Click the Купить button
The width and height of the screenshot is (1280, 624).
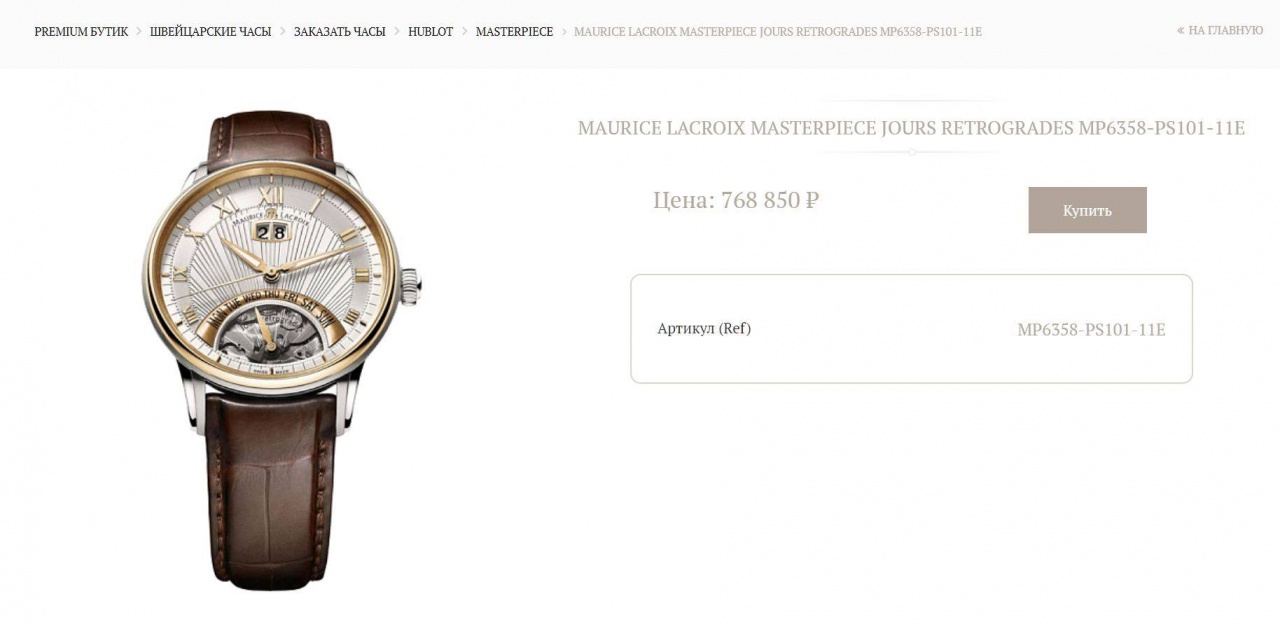(x=1087, y=210)
